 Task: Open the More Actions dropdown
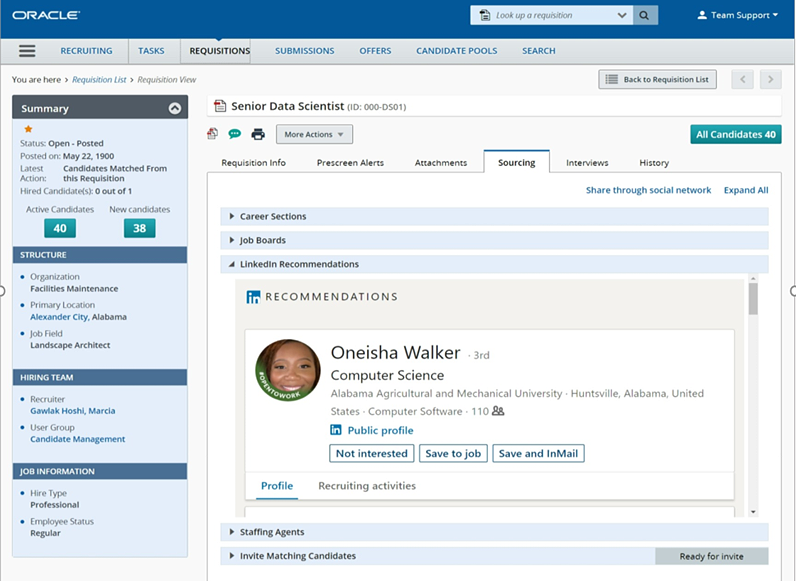tap(314, 134)
